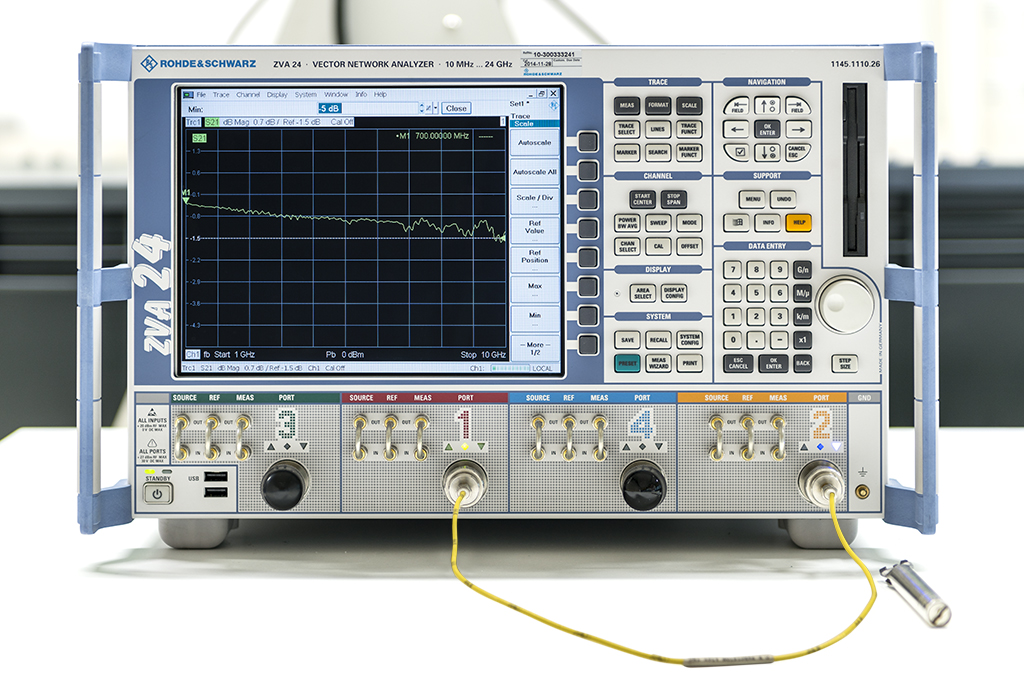
Task: Select the Ref Position on-screen softkey
Action: click(x=535, y=259)
